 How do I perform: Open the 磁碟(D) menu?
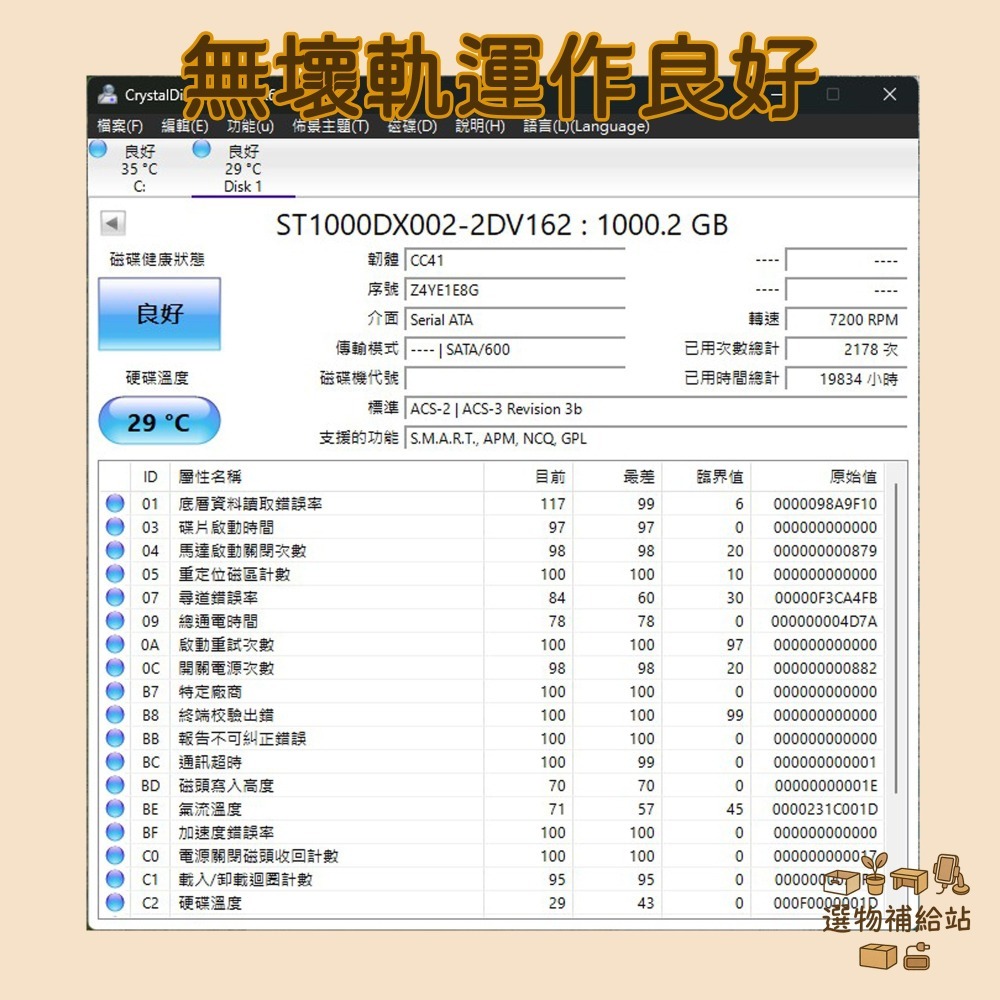(x=412, y=126)
